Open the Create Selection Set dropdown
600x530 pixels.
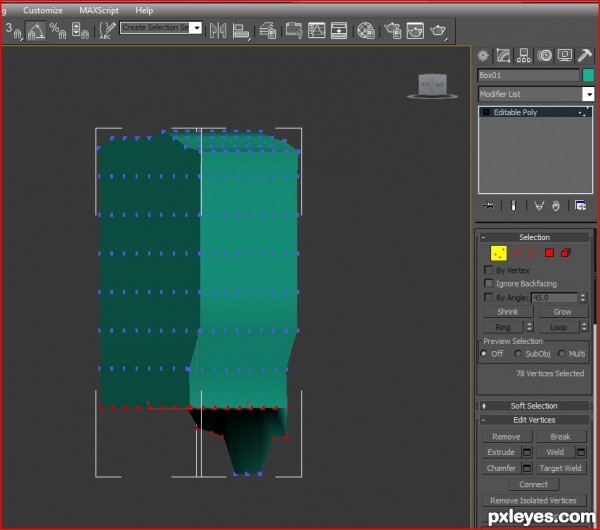197,28
